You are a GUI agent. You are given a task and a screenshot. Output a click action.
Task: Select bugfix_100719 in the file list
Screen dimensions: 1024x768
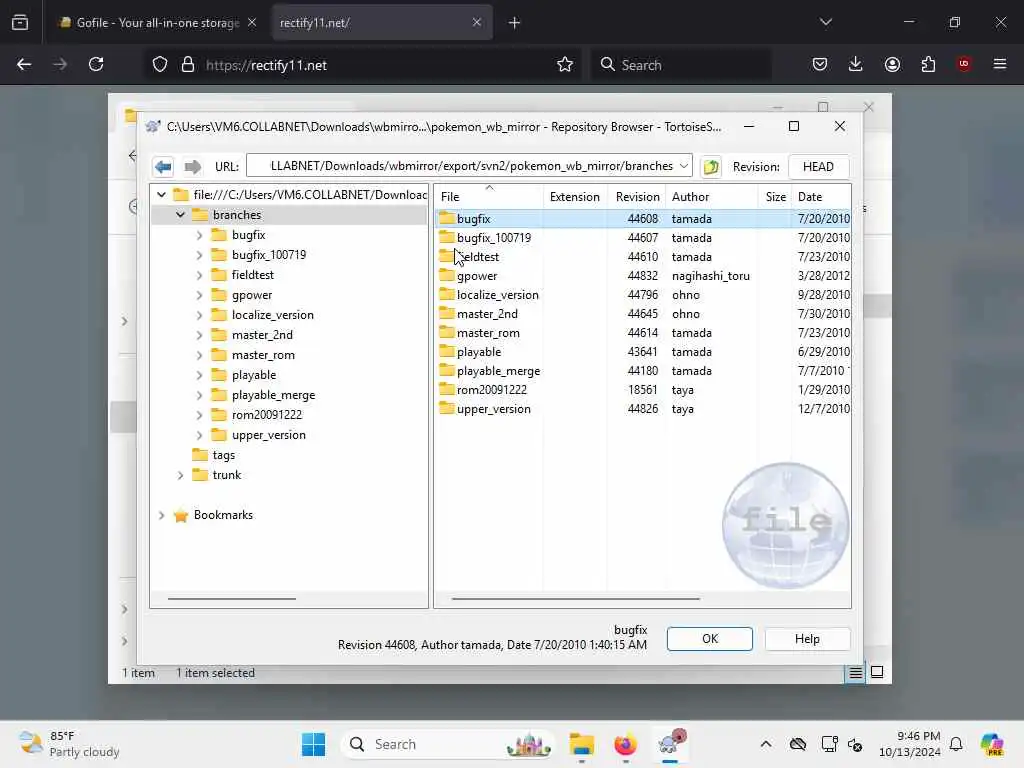pyautogui.click(x=494, y=238)
